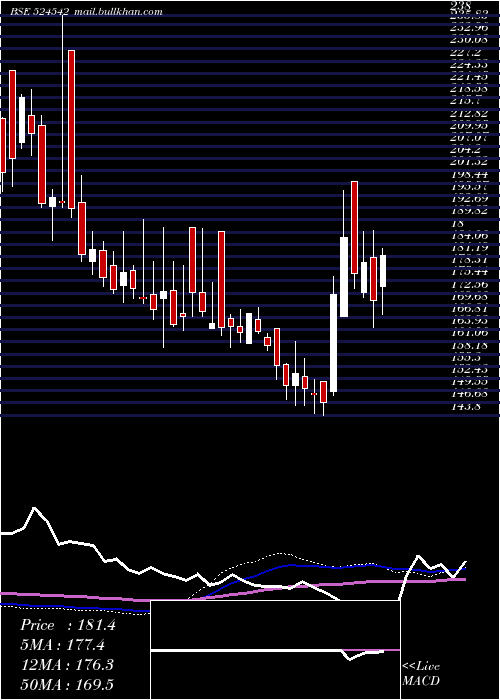Click the 158.18 price axis label
The image size is (500, 700).
[468, 346]
